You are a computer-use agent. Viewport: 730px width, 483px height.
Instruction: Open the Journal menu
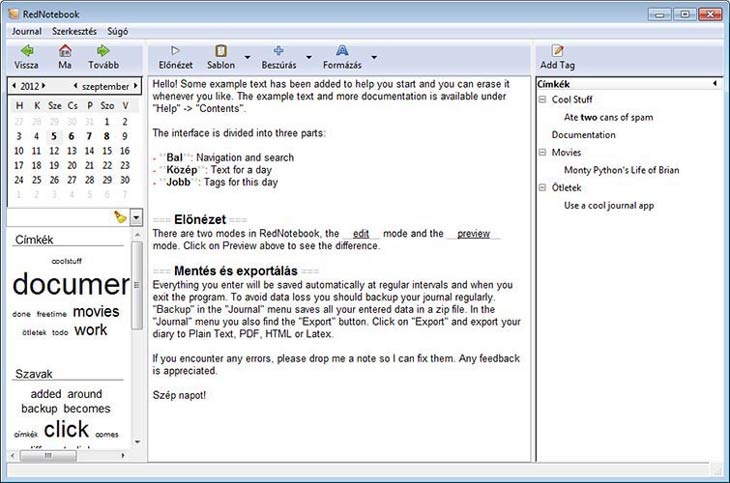[x=25, y=31]
